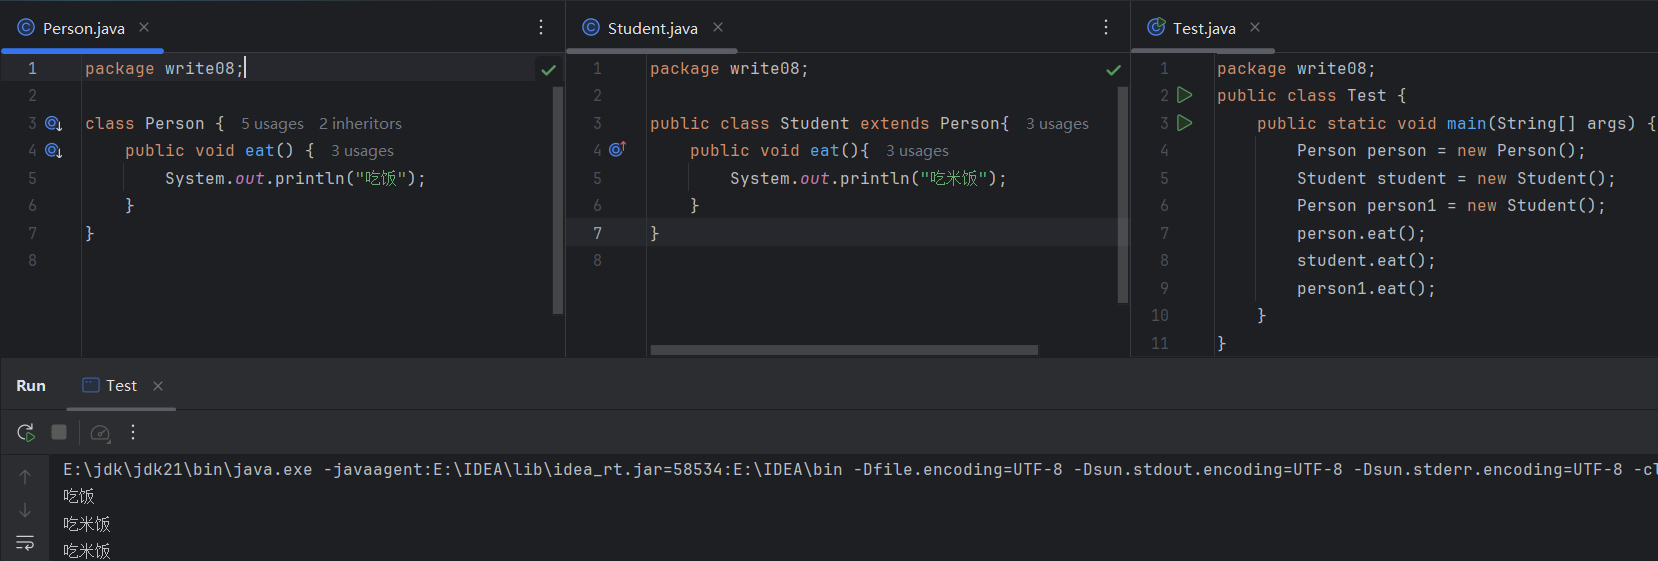Click the inspection checkmark in Student.java
Screen dimensions: 1658x561
tap(1113, 70)
